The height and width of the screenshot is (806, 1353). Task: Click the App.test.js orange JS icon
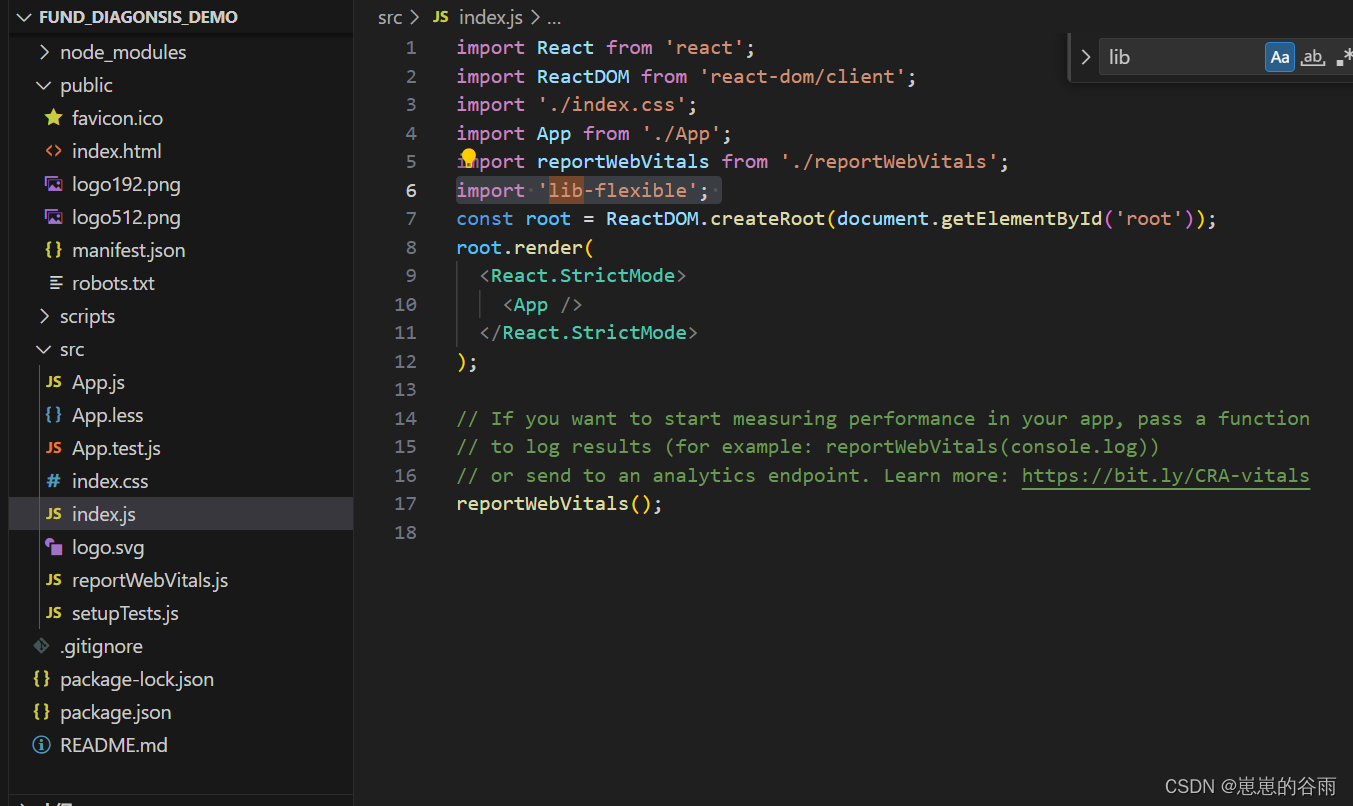point(53,448)
